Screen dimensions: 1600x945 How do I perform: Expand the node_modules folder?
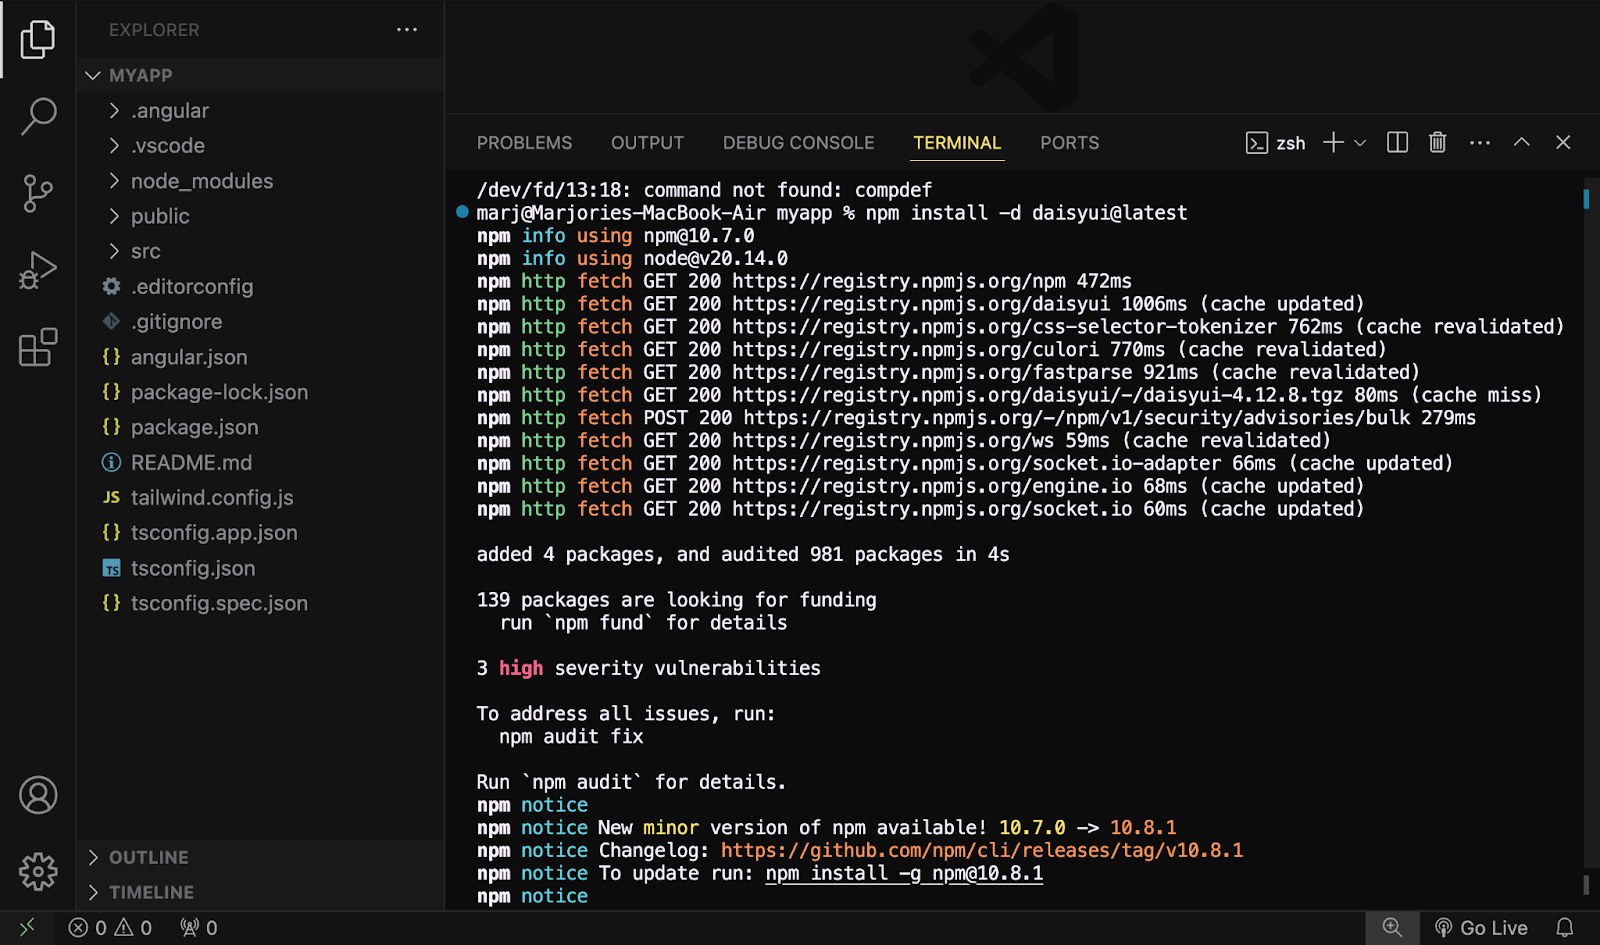click(x=201, y=181)
